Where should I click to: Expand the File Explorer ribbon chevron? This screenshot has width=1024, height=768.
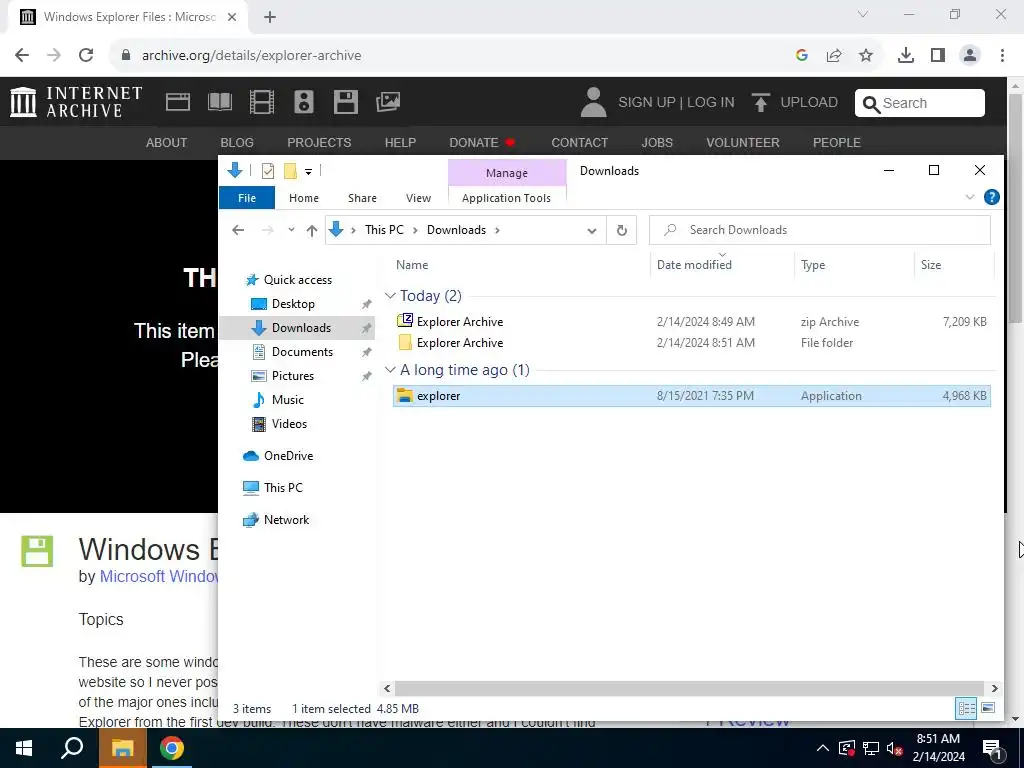point(970,197)
